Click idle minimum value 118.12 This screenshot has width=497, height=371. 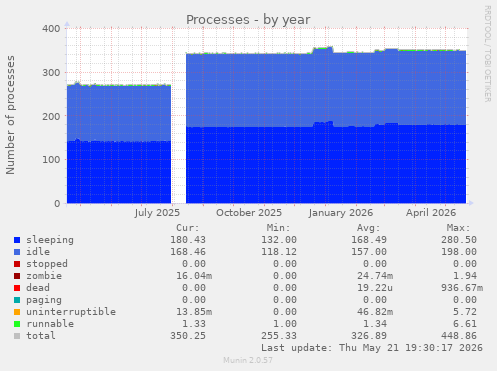(x=279, y=252)
